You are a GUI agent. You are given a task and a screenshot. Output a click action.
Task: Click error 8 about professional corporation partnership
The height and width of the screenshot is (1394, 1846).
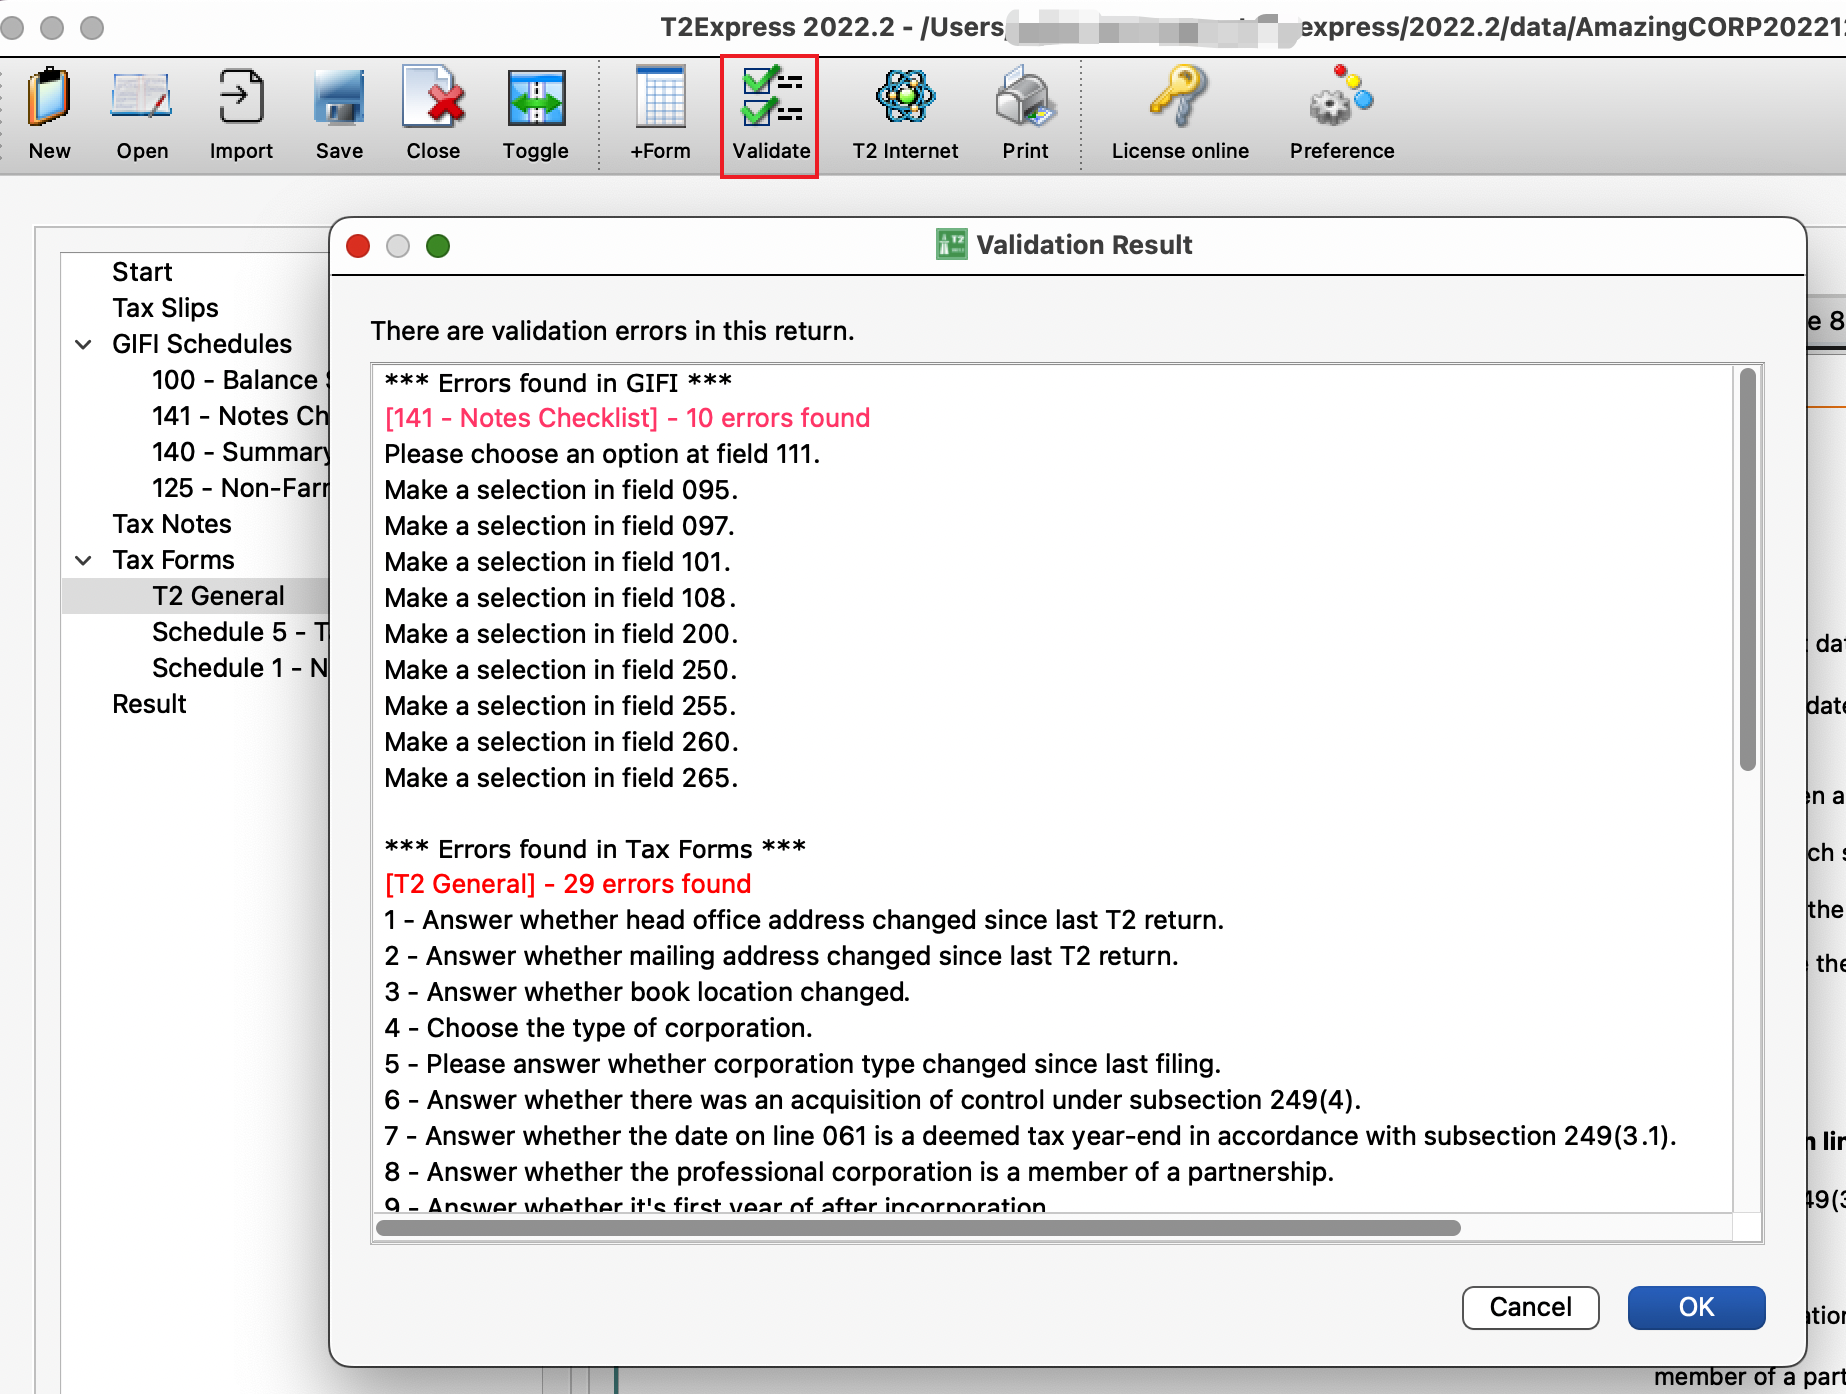(859, 1172)
